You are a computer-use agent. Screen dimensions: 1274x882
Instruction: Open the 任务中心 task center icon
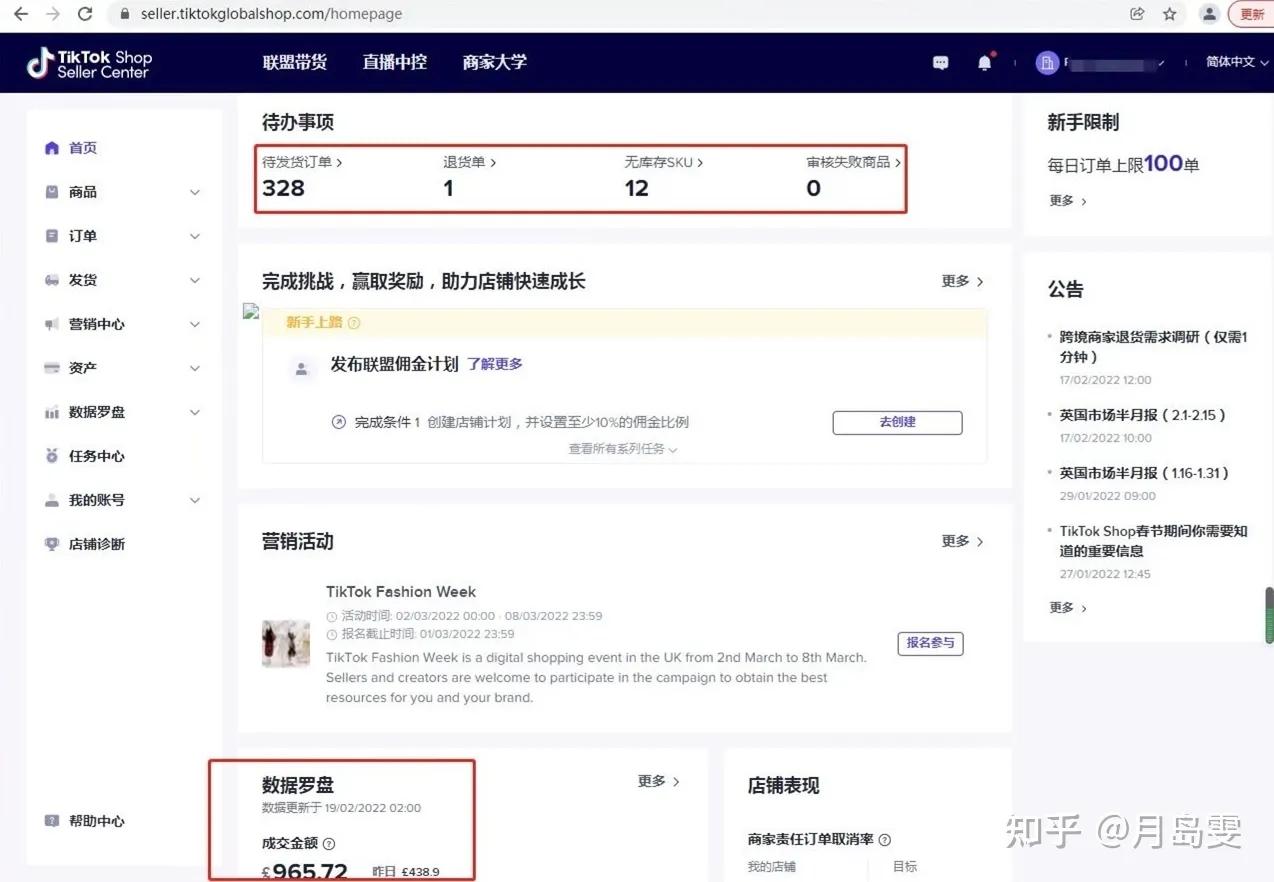point(51,456)
